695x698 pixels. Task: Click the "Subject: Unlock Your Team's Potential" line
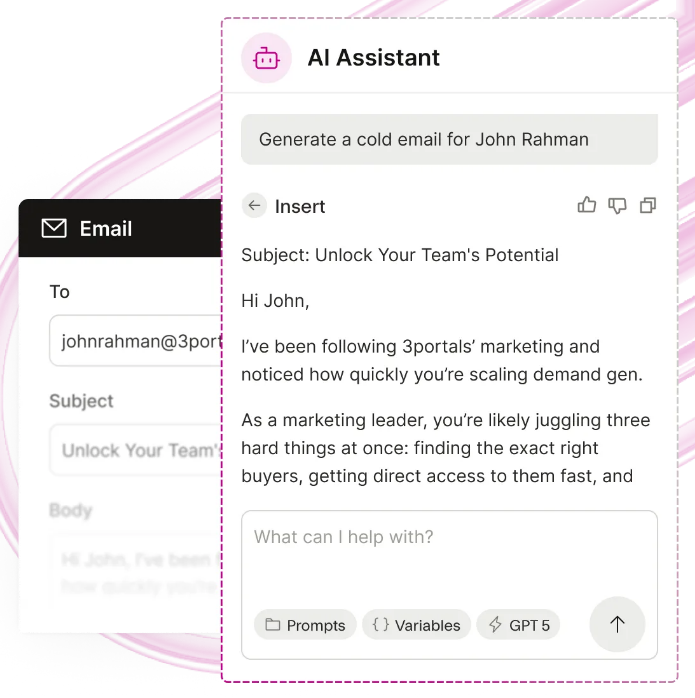click(400, 255)
